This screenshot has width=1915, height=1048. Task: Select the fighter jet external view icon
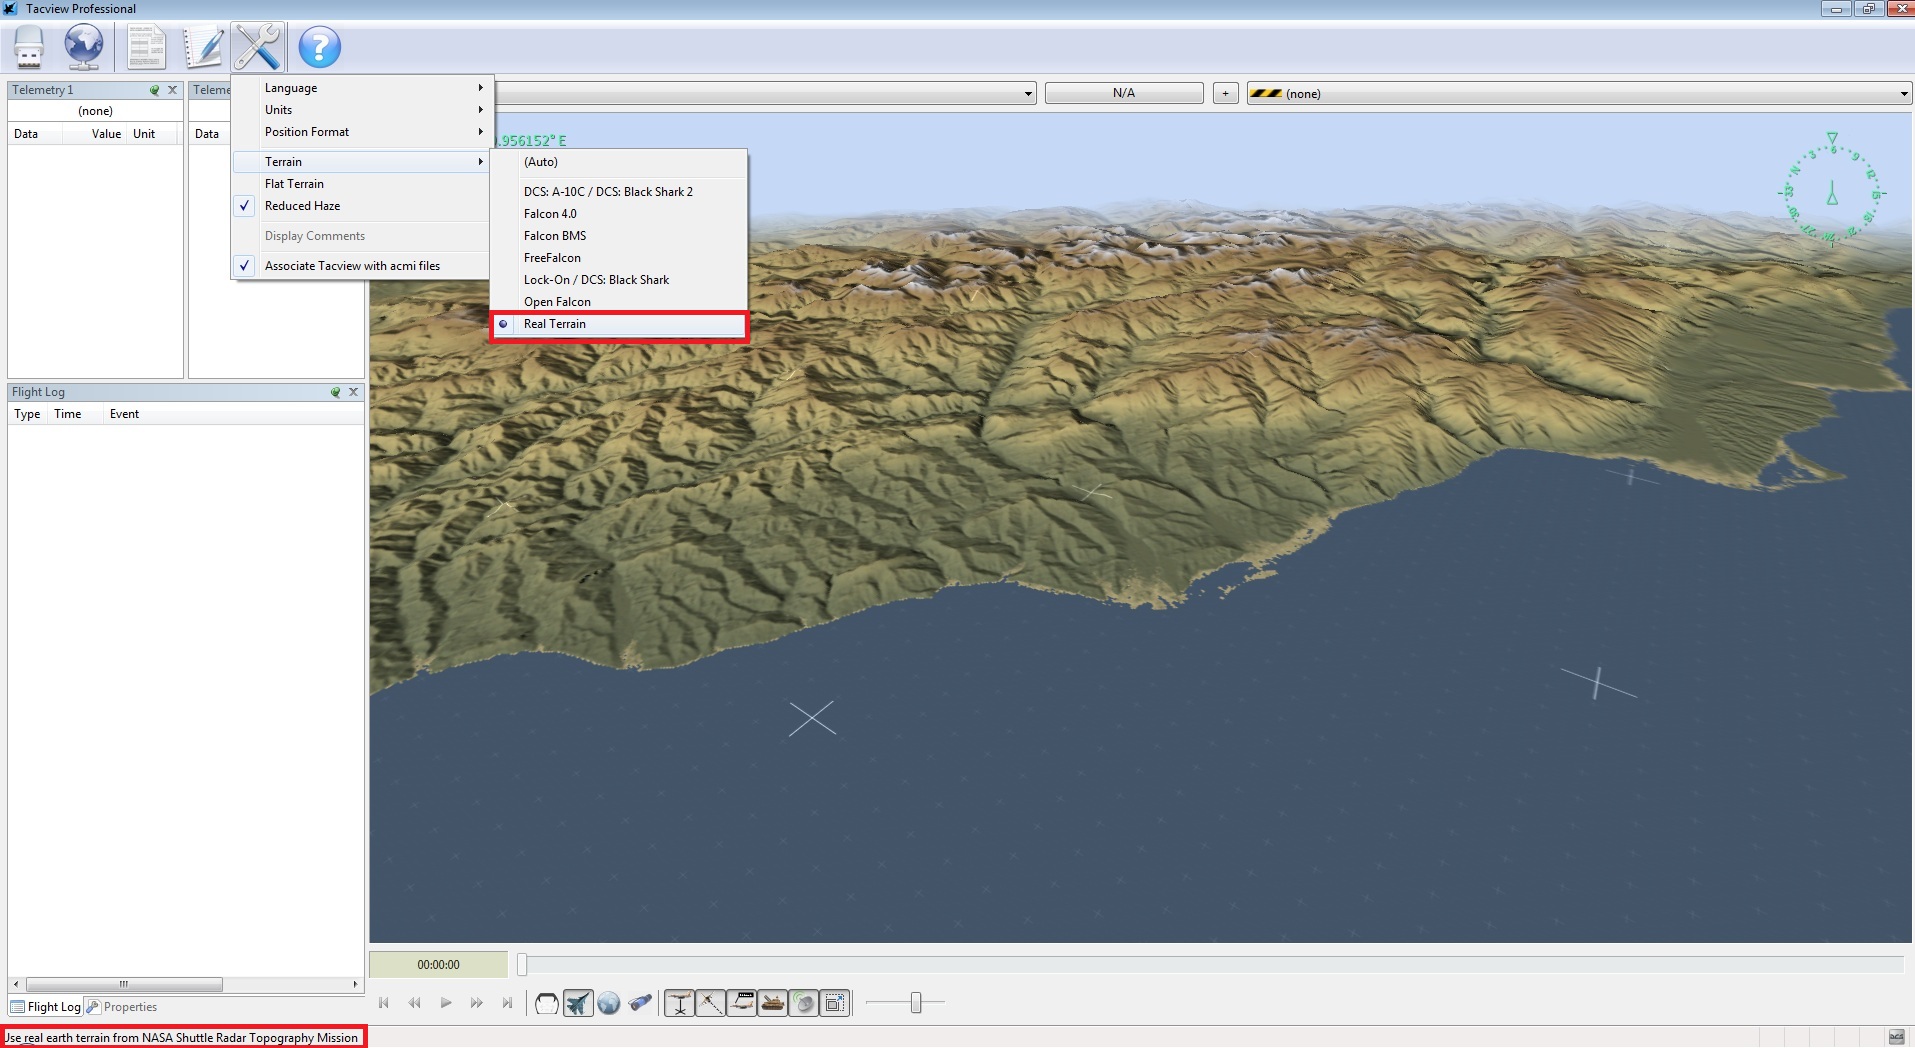click(x=578, y=1003)
